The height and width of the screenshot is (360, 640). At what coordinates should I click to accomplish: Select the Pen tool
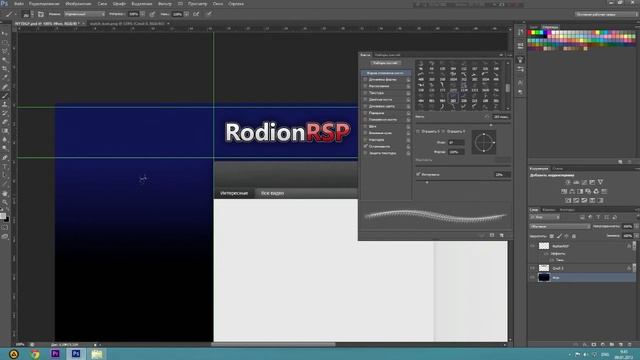point(5,158)
